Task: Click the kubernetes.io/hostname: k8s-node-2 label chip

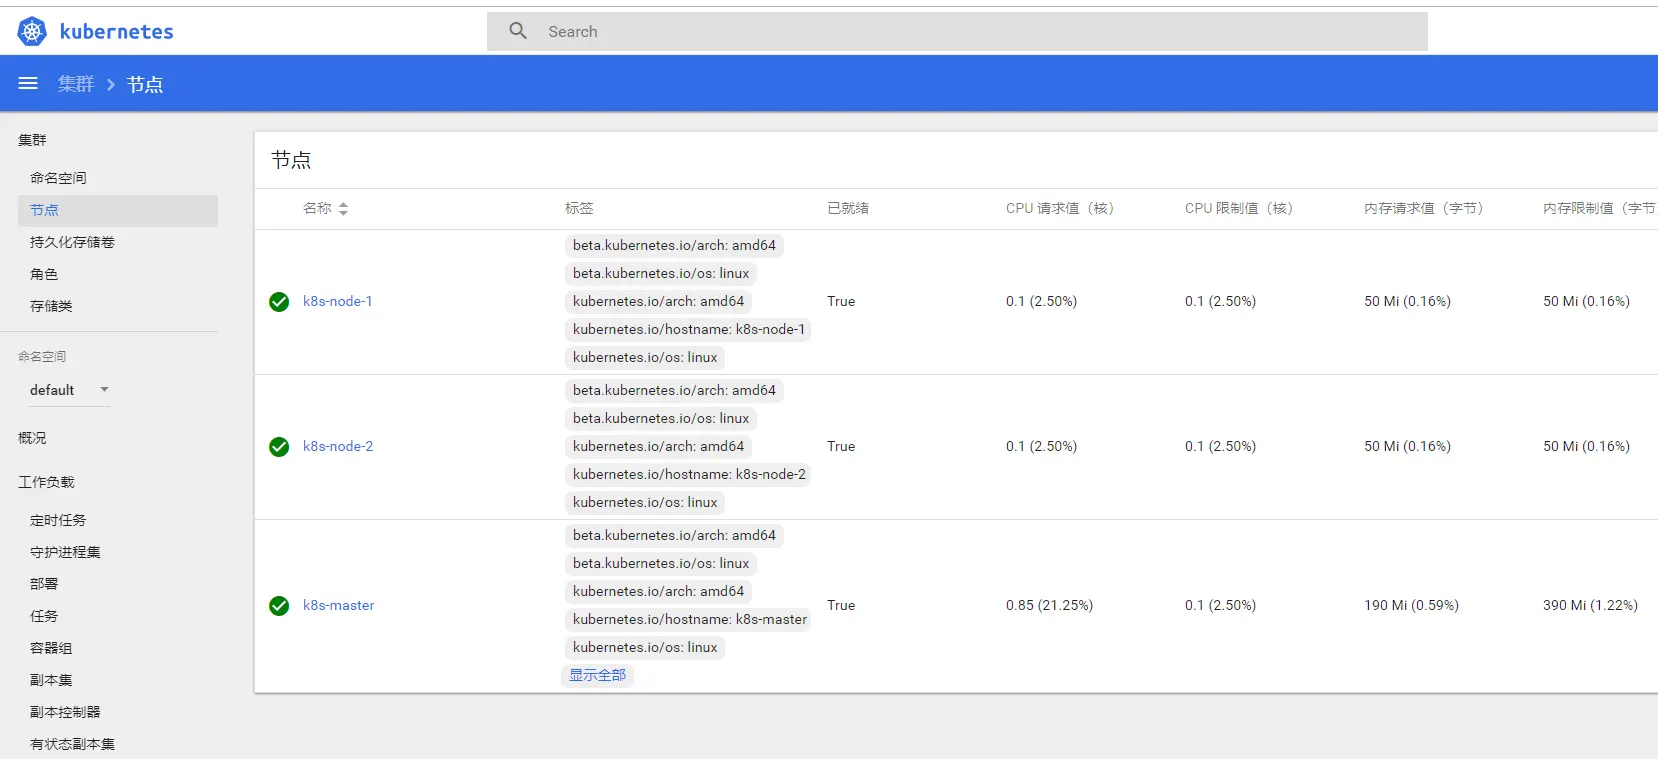Action: click(x=689, y=474)
